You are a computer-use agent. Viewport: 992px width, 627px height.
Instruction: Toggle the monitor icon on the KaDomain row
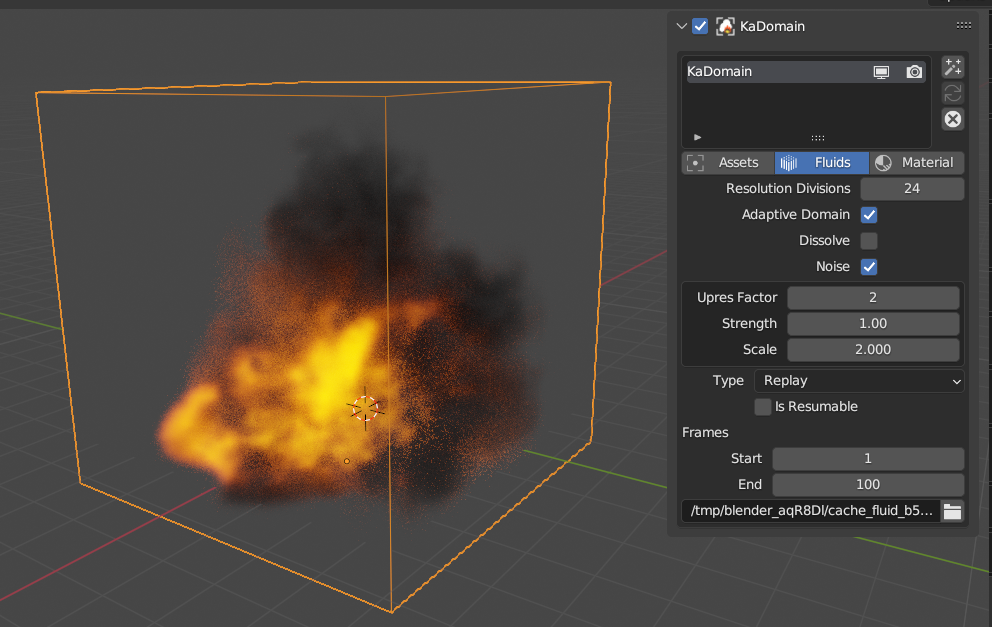click(x=884, y=71)
